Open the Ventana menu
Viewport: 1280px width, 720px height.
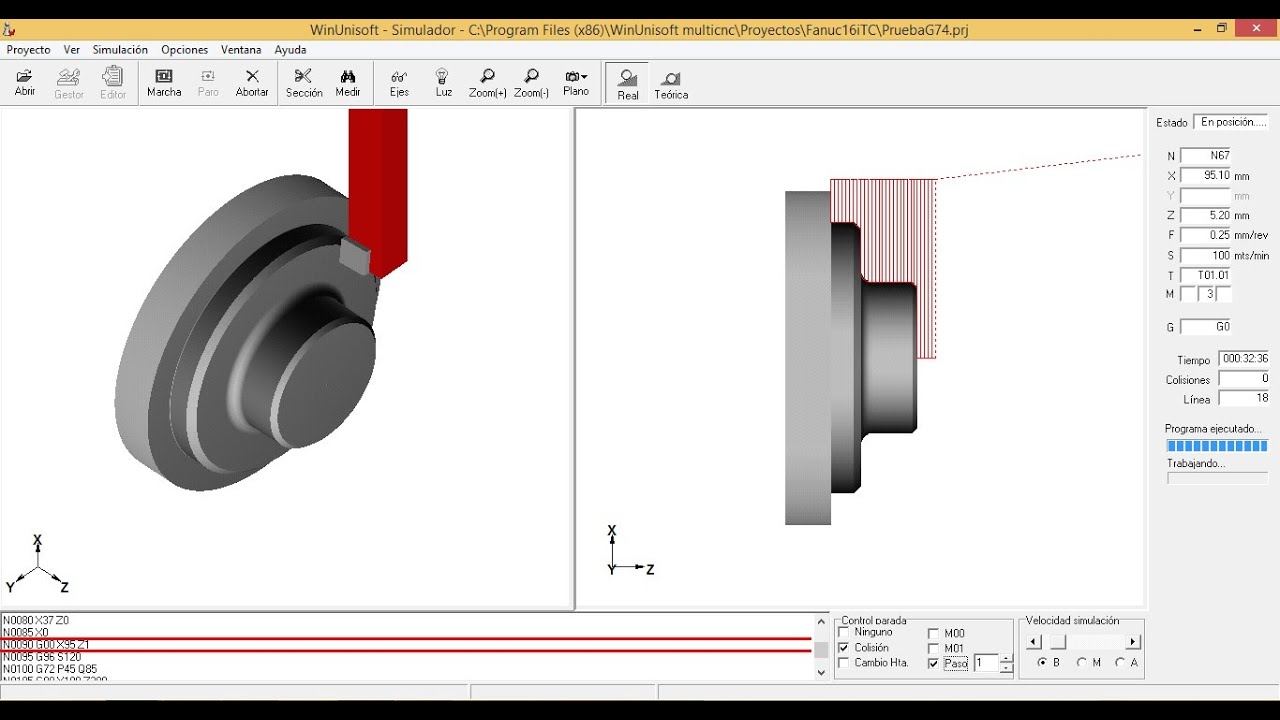(x=241, y=50)
